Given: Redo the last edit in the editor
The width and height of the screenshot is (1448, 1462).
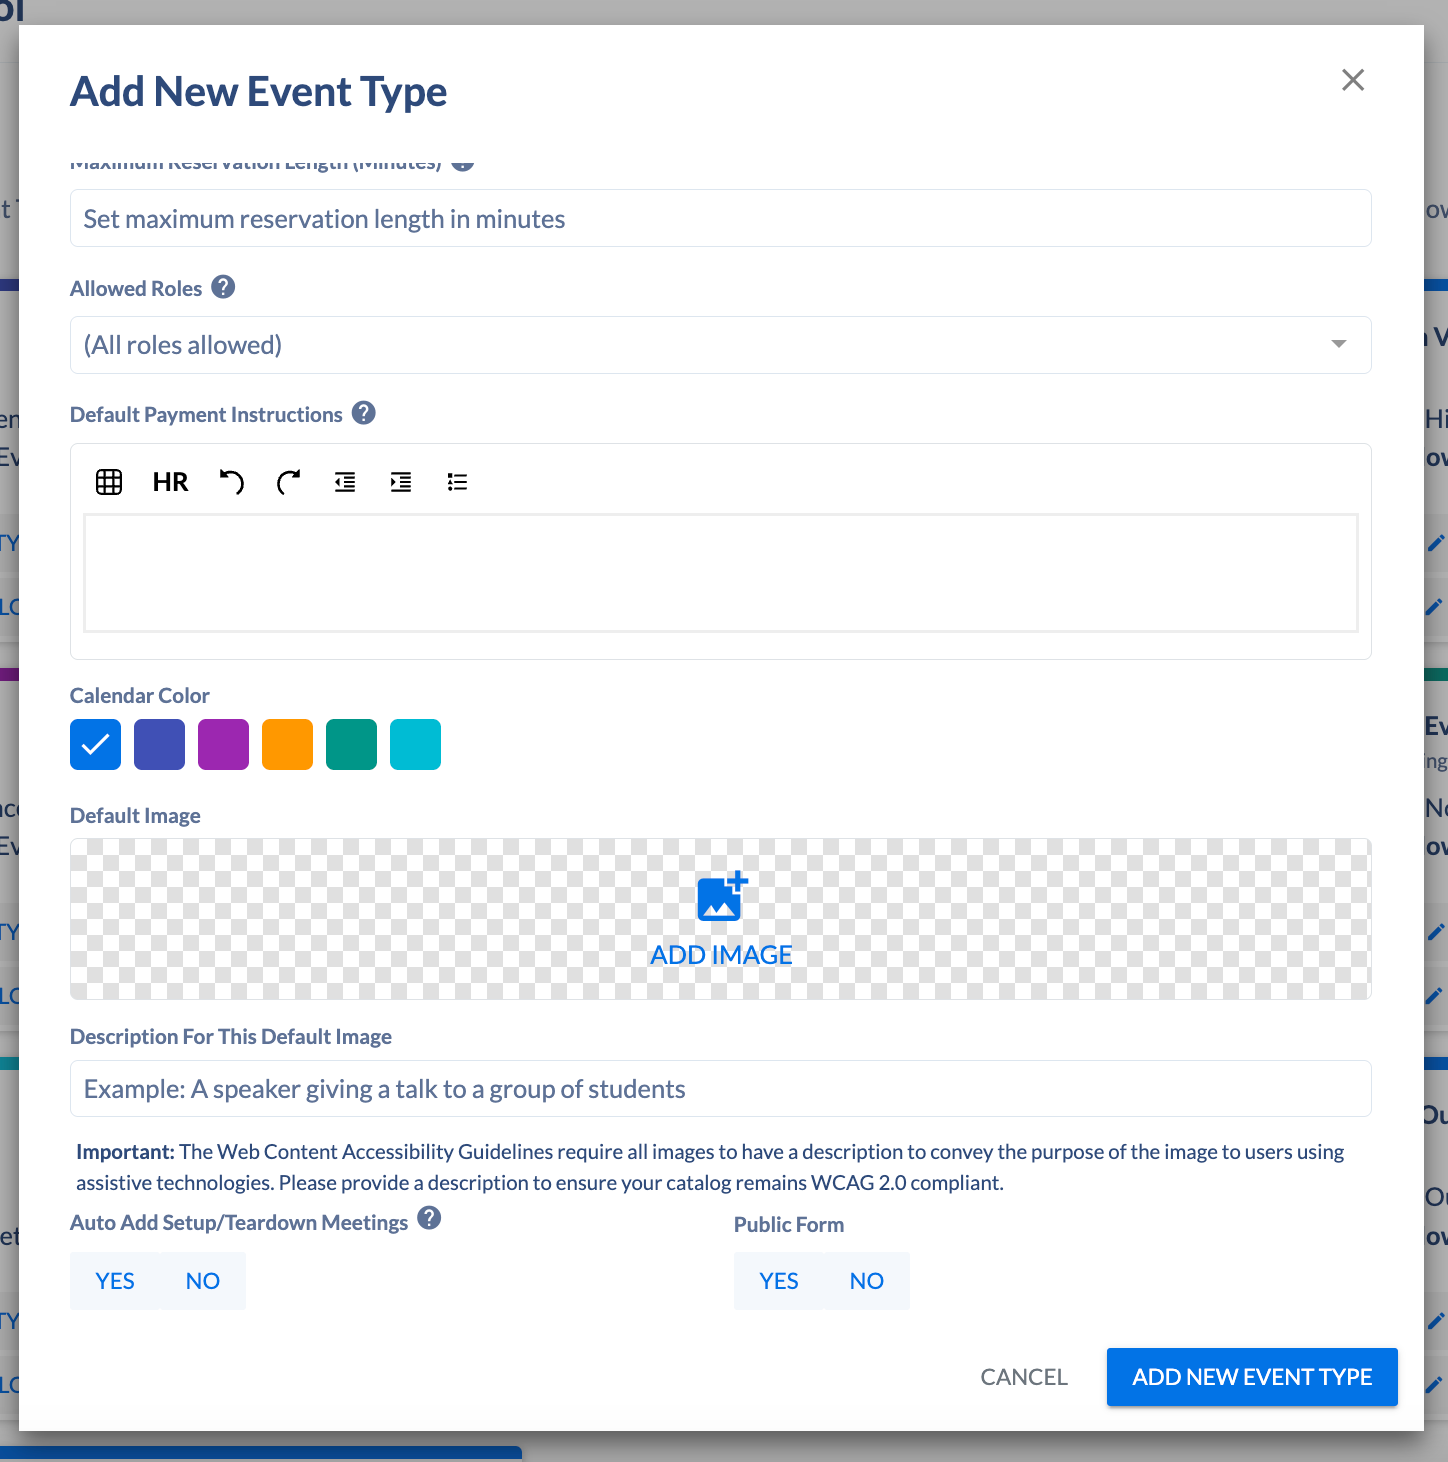Looking at the screenshot, I should pyautogui.click(x=289, y=482).
